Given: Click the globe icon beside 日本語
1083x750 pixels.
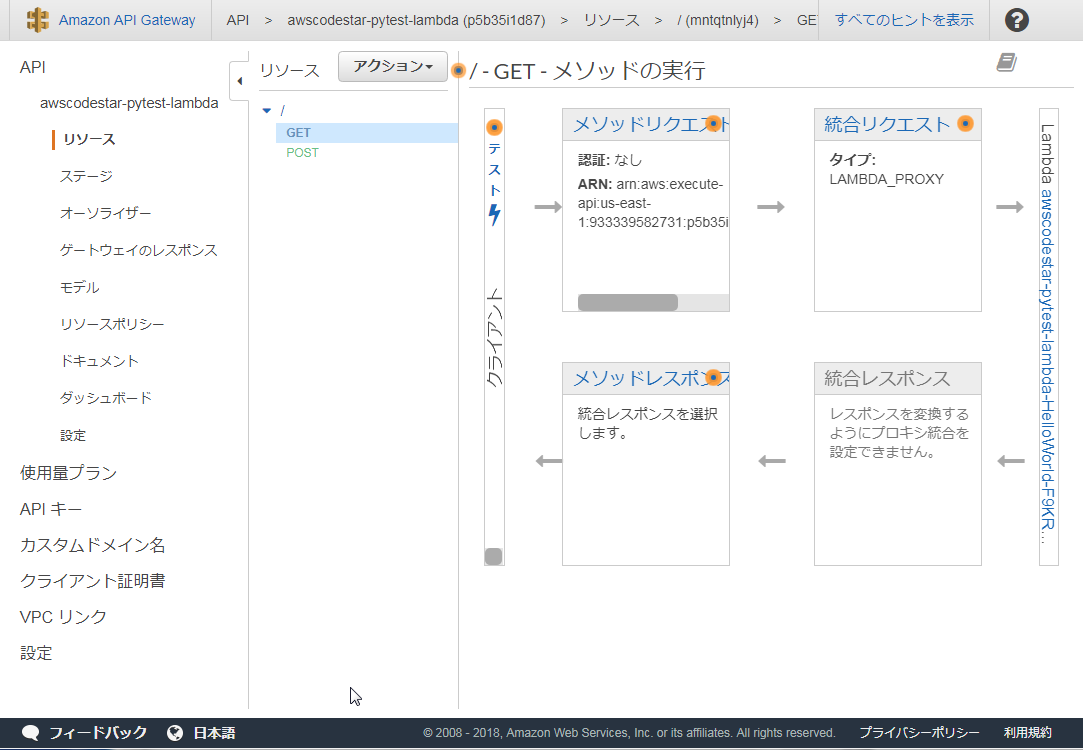Looking at the screenshot, I should click(x=175, y=731).
